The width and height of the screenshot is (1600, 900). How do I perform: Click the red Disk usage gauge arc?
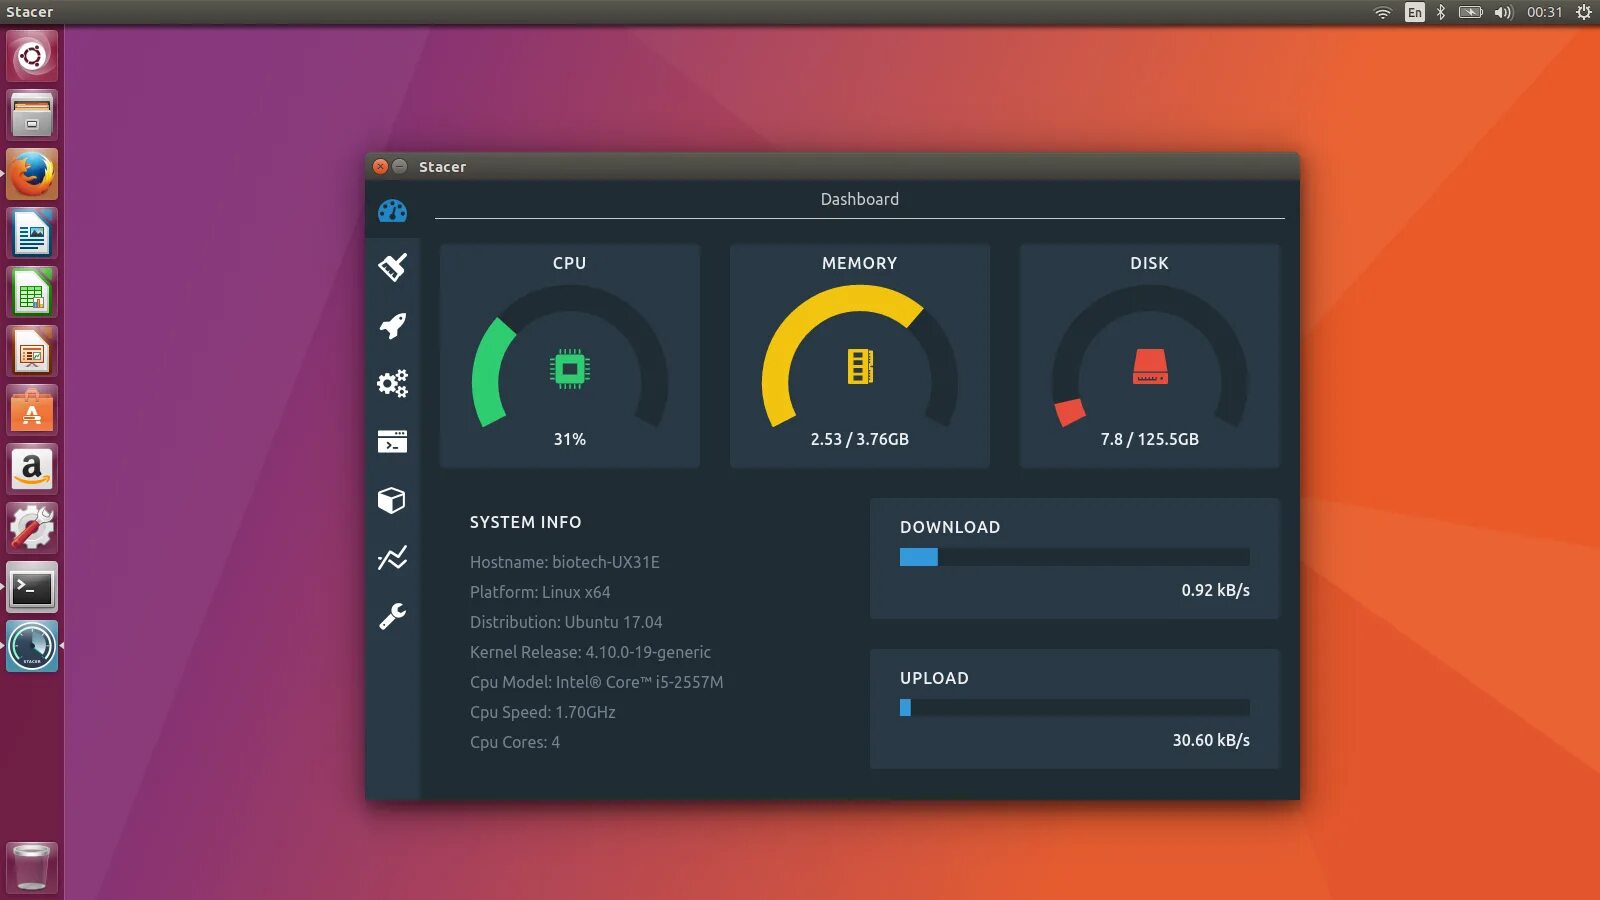1069,411
